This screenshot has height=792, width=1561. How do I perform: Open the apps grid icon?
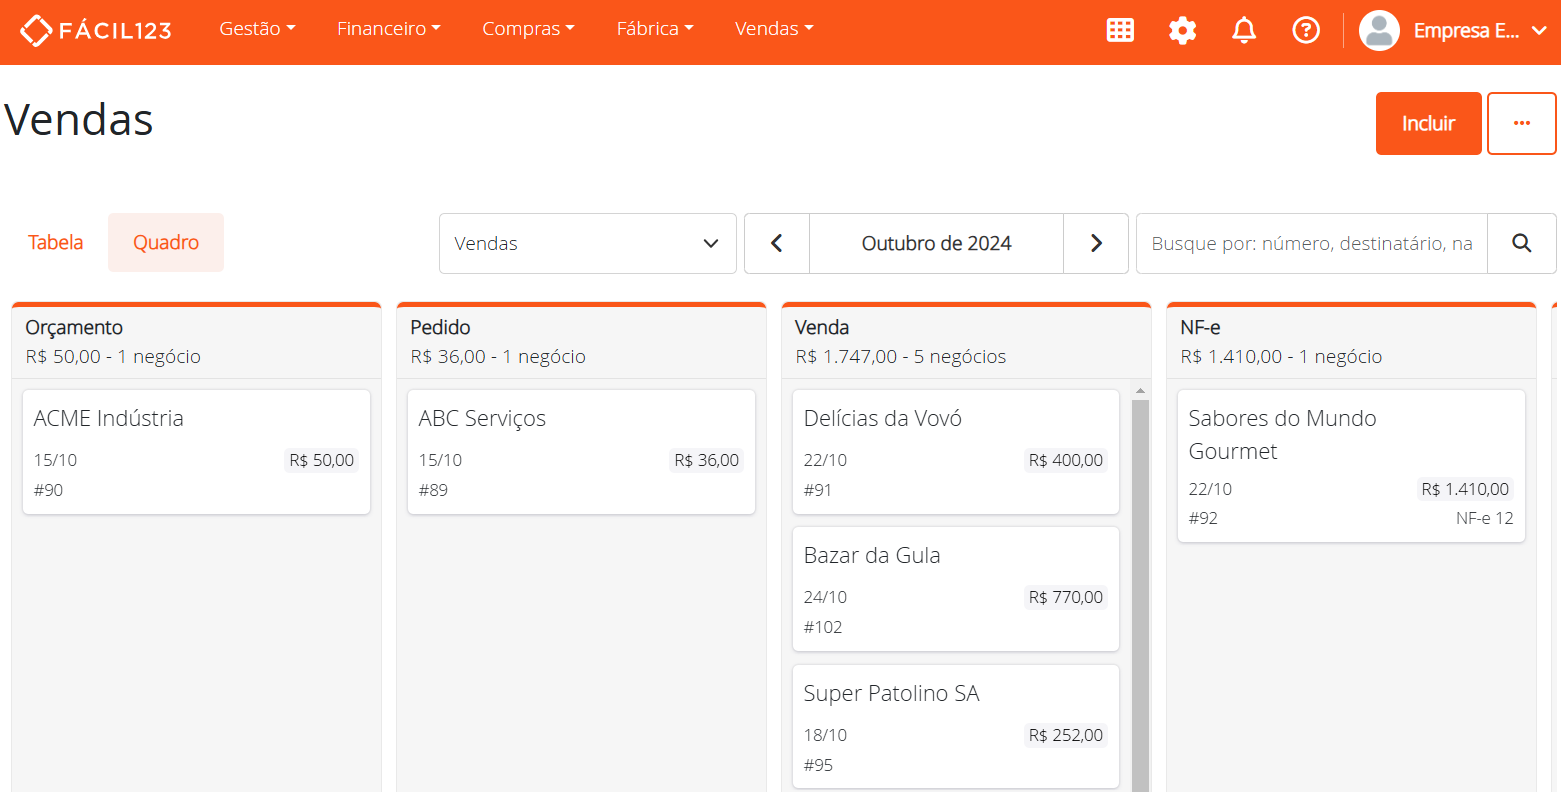1120,30
